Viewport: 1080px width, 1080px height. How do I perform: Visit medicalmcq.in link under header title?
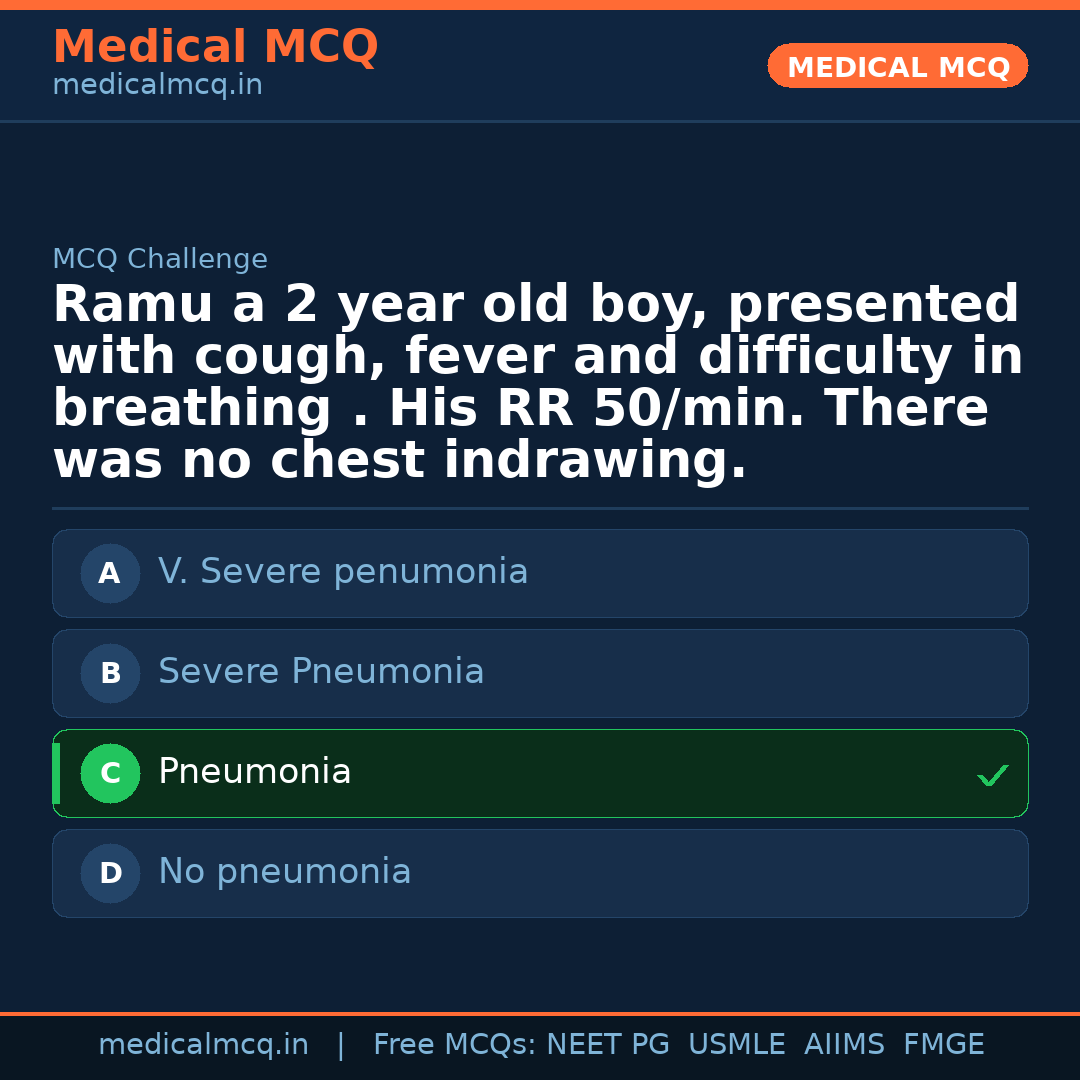[157, 86]
